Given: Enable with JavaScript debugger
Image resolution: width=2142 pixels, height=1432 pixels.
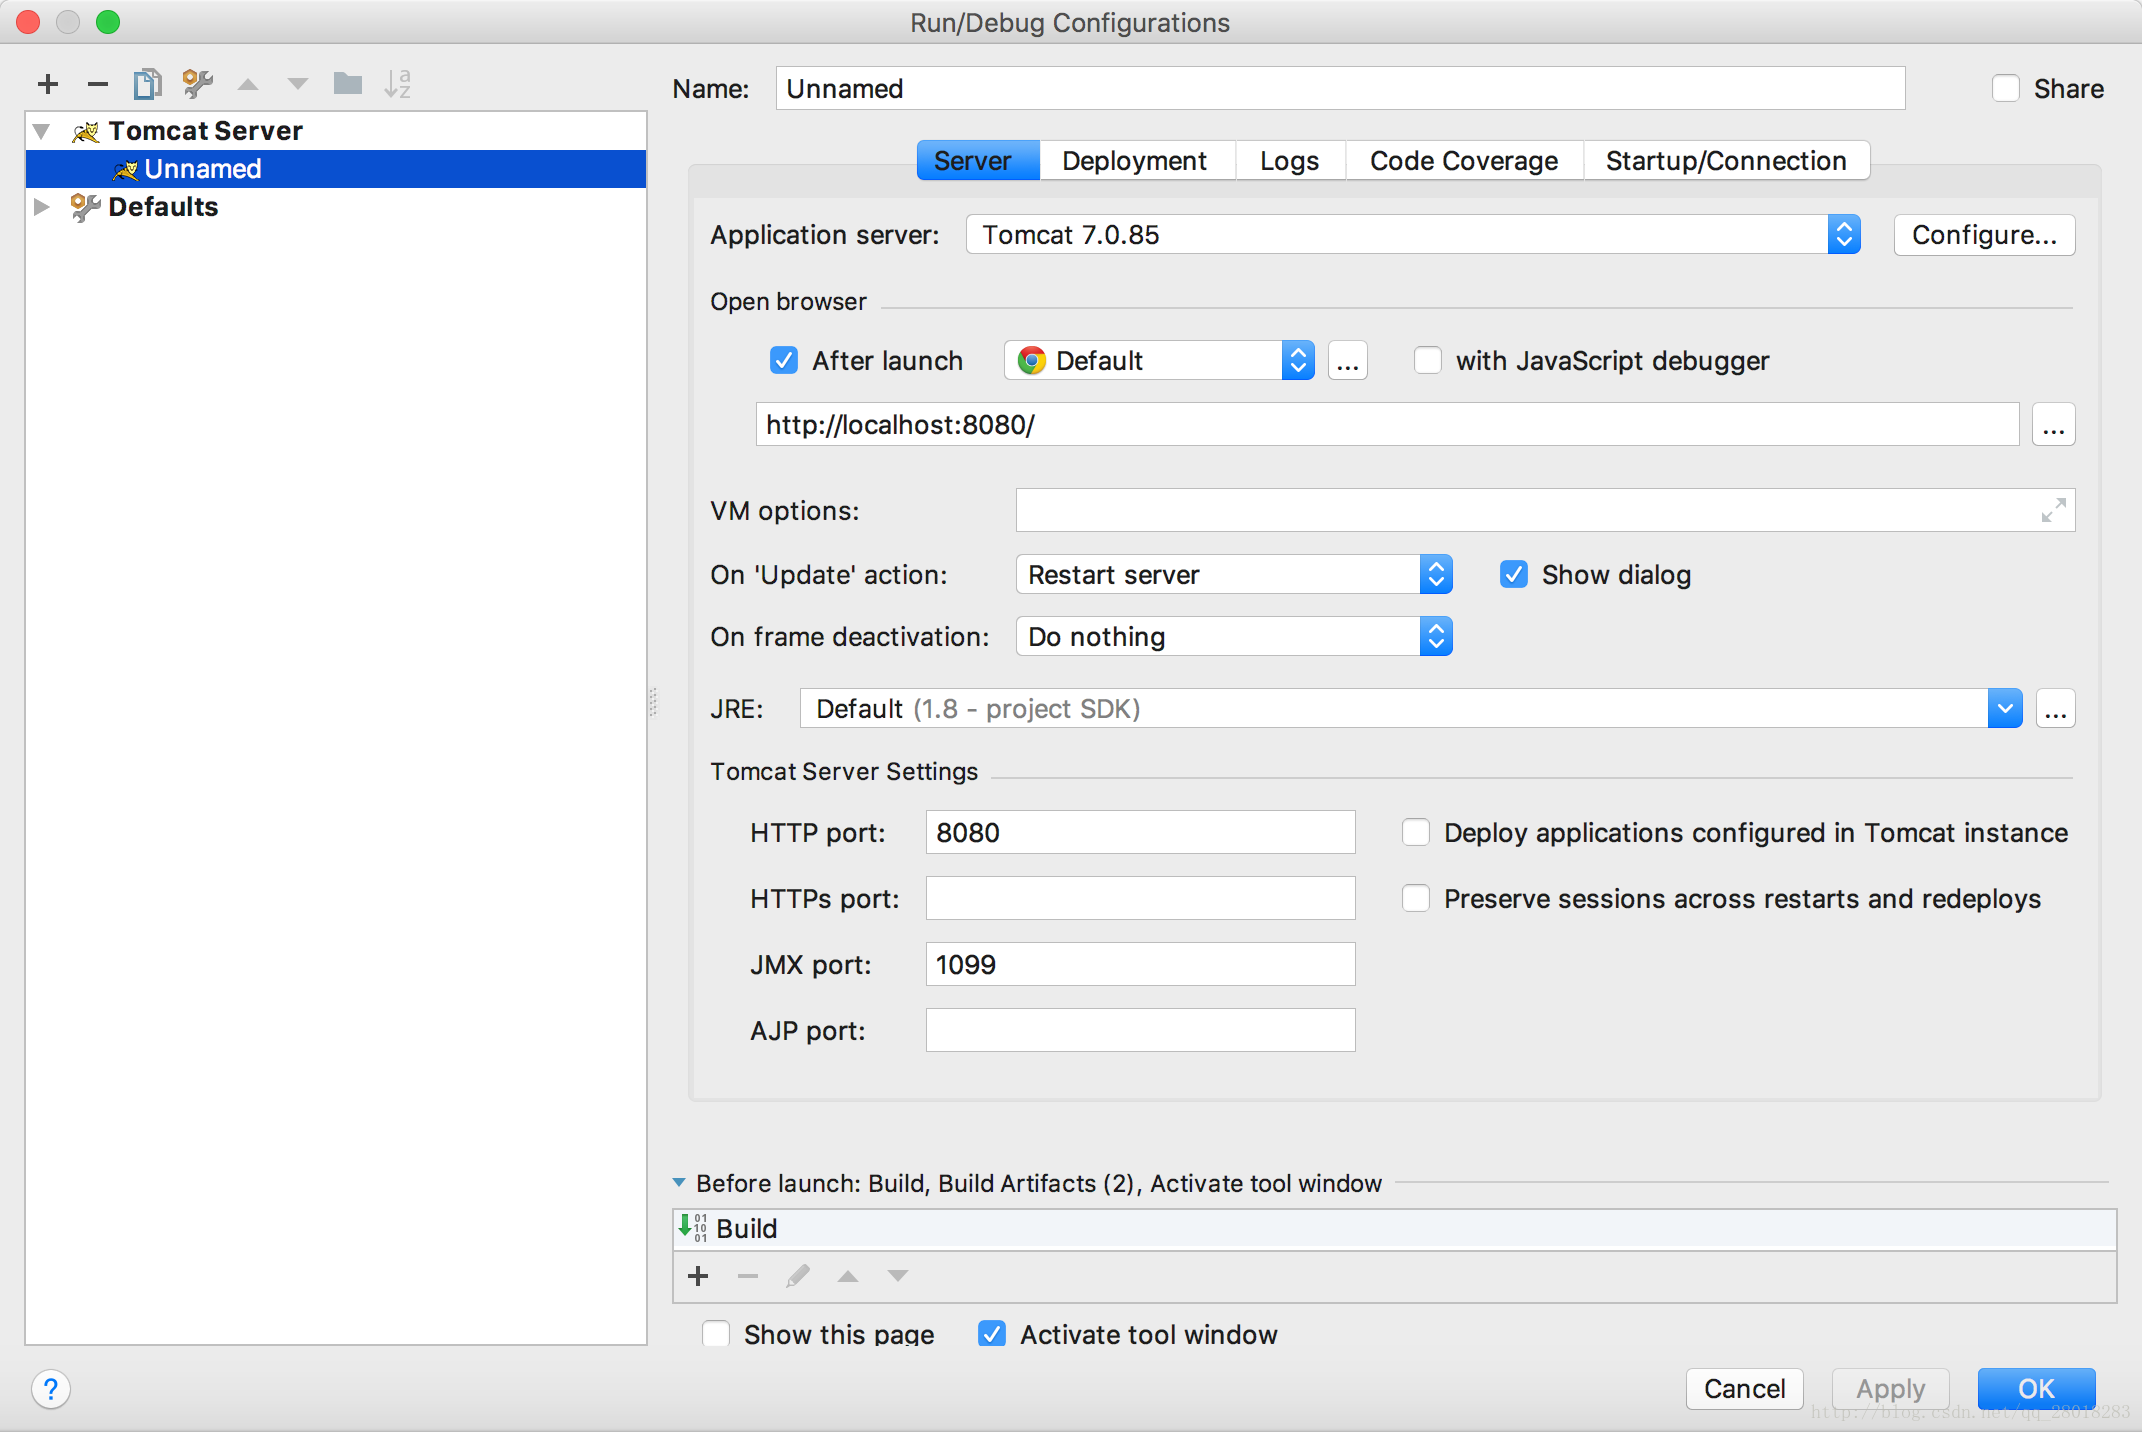Looking at the screenshot, I should click(1428, 361).
